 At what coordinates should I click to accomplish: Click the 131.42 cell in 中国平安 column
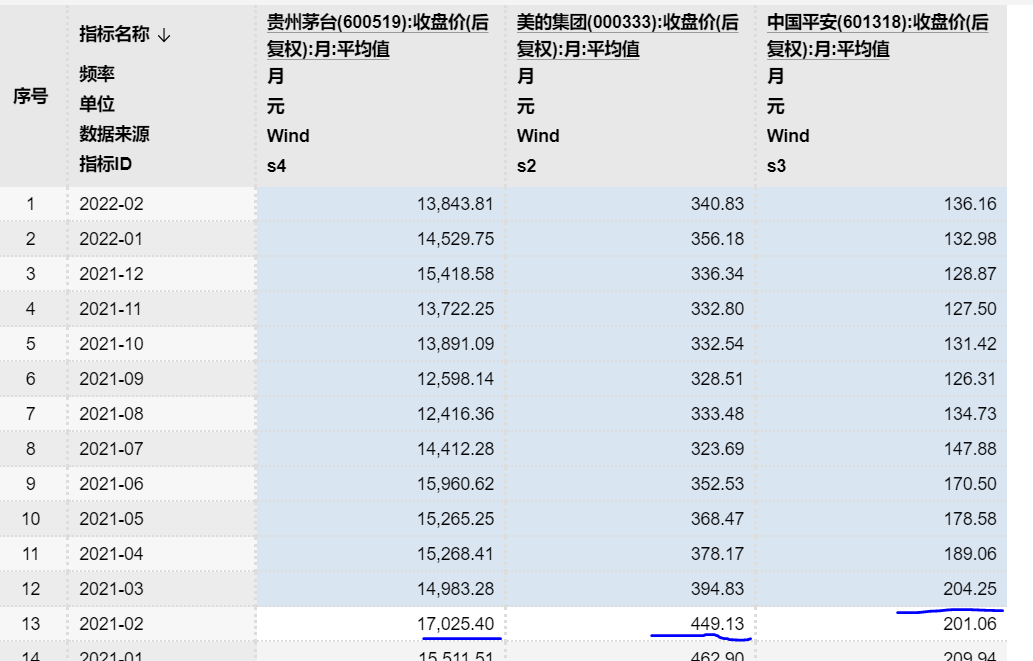coord(969,344)
